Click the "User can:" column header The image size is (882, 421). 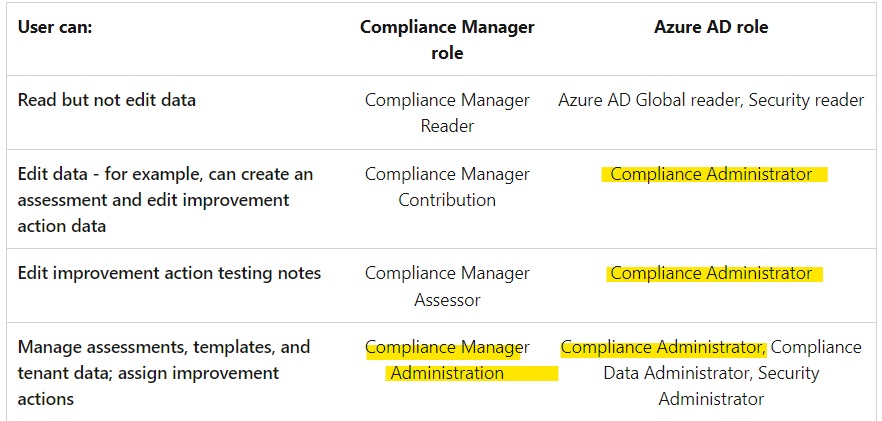[55, 27]
